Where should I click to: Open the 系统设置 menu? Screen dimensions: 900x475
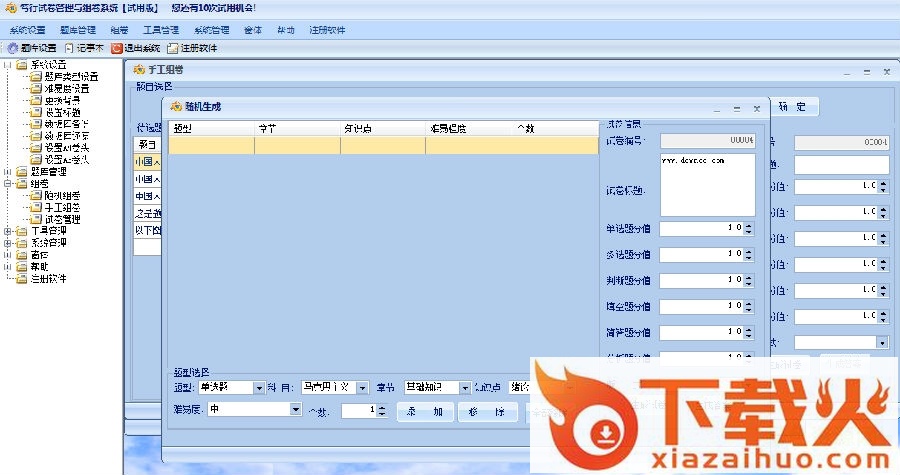(x=28, y=30)
